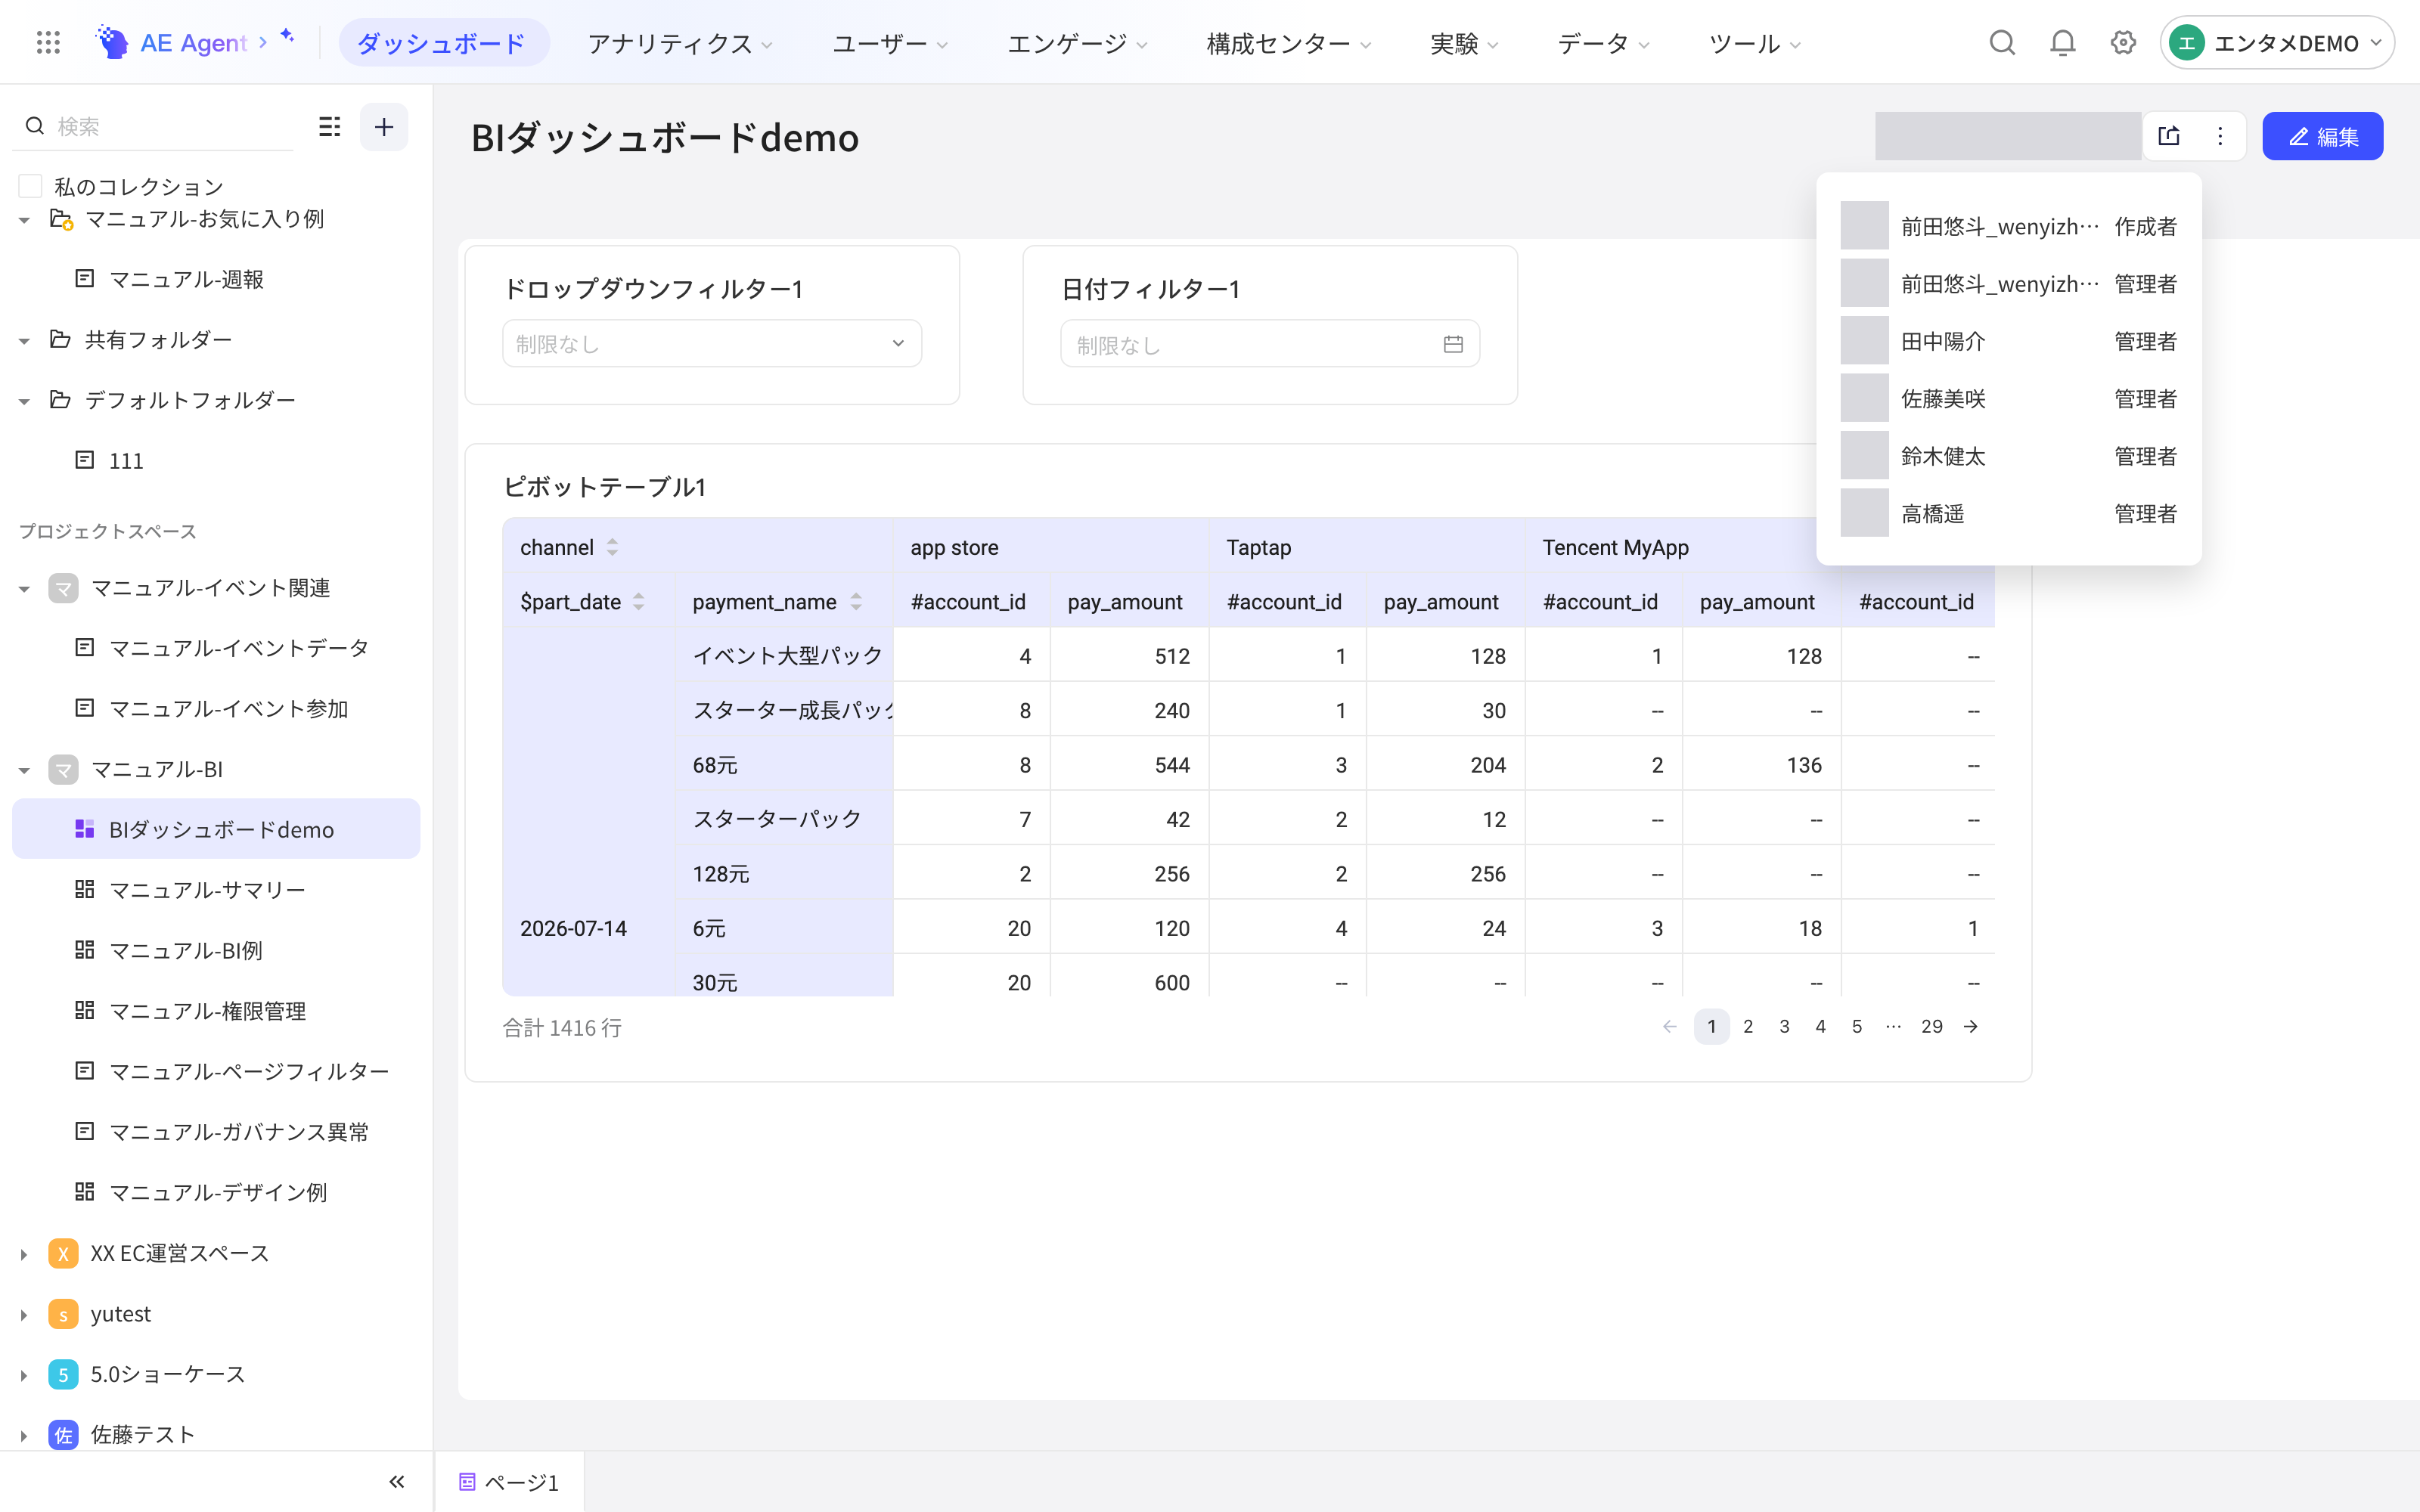This screenshot has height=1512, width=2420.
Task: Open エンタメDEMO project dropdown
Action: point(2277,43)
